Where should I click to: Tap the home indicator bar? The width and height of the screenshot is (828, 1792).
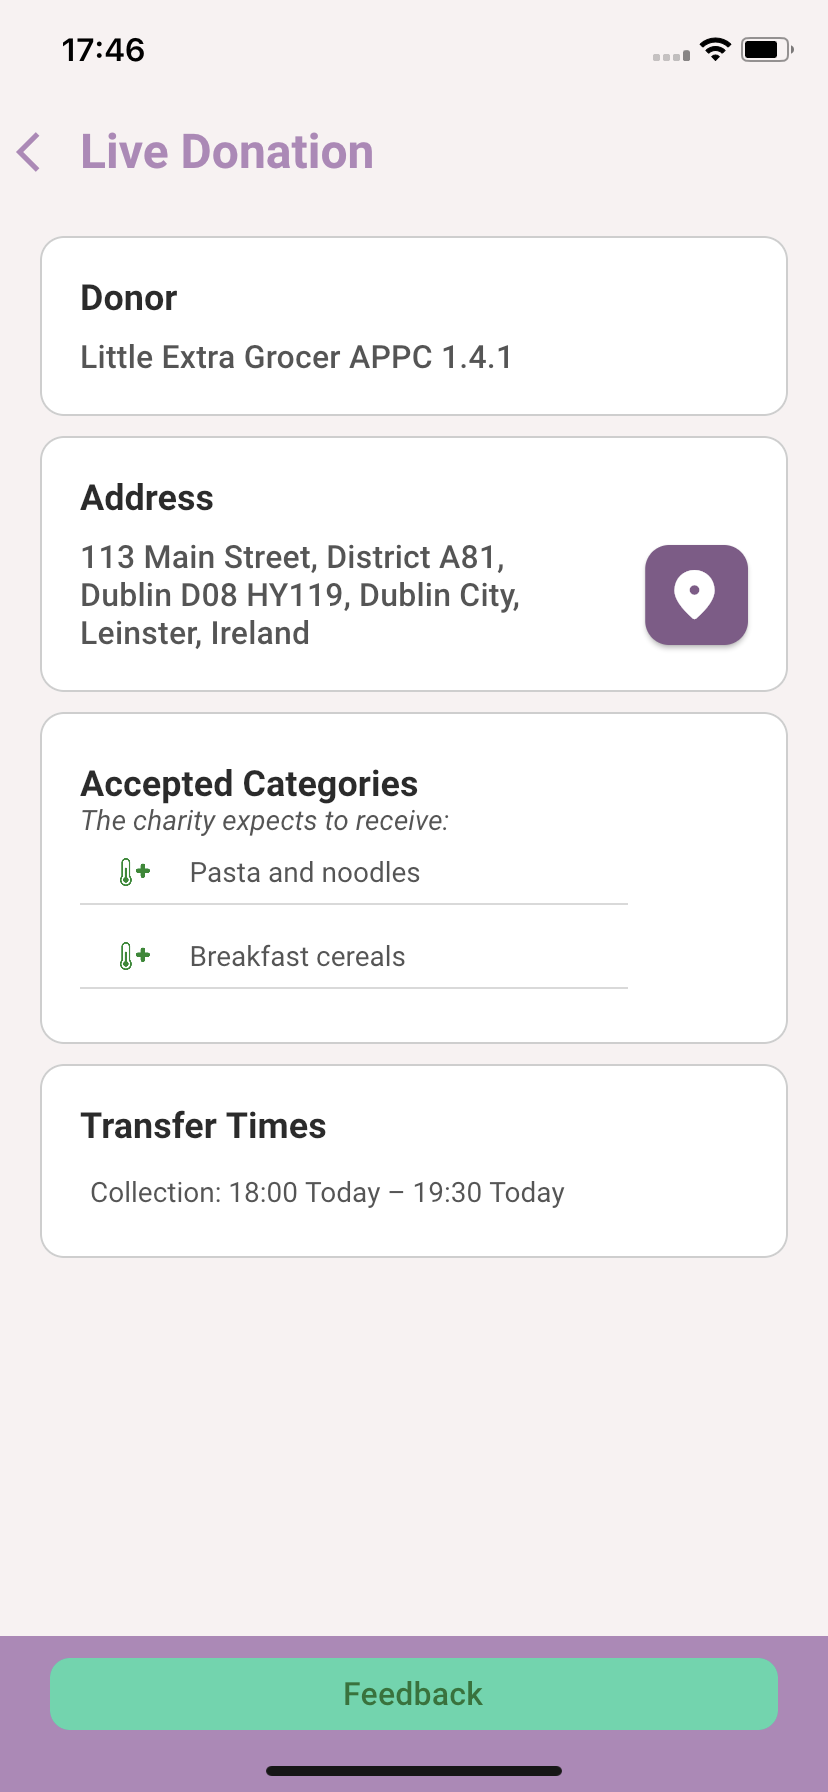(x=414, y=1771)
